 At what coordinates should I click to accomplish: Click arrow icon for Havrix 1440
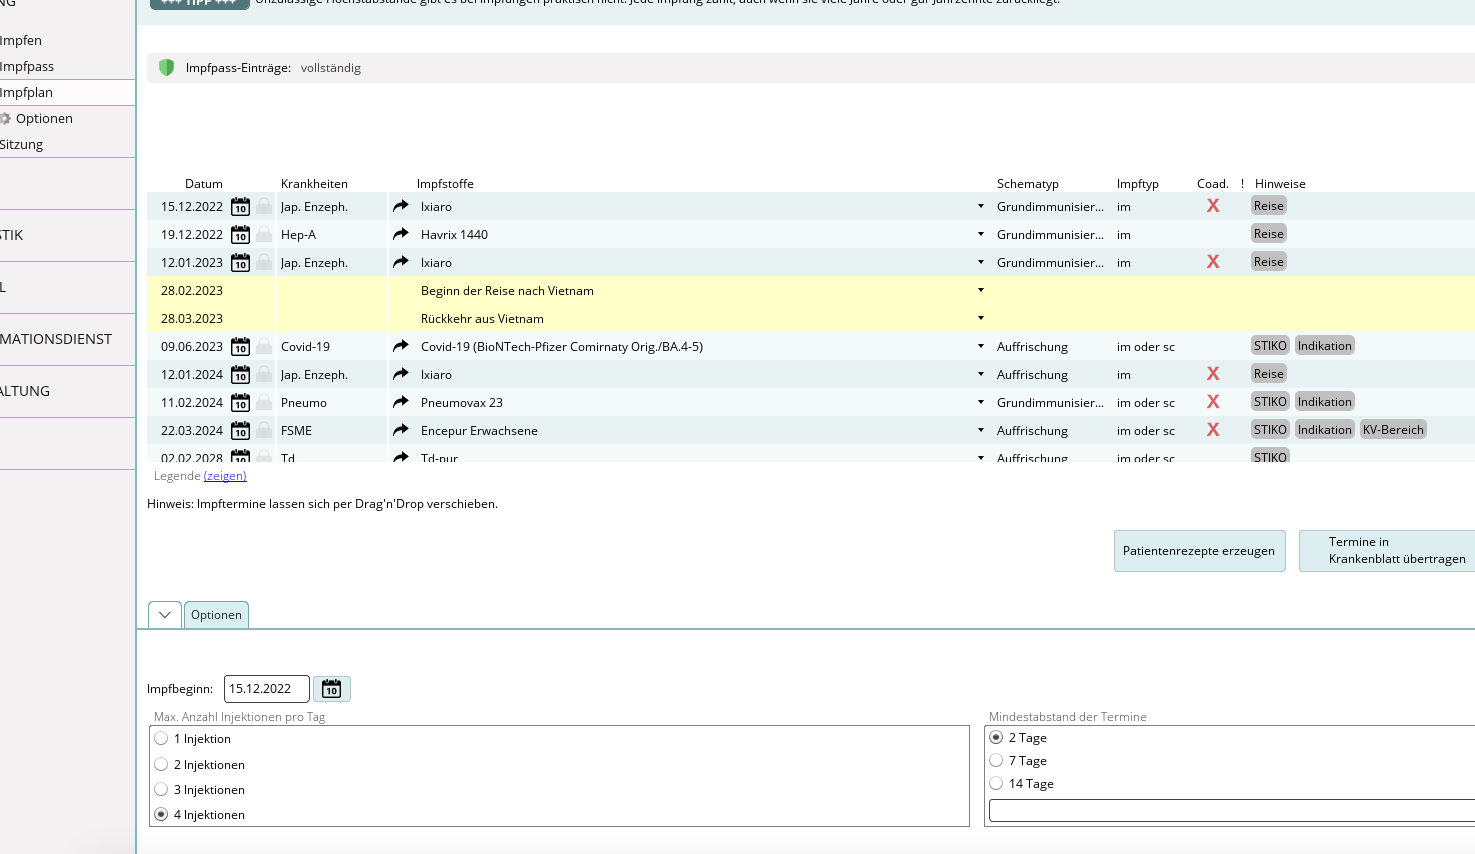401,234
